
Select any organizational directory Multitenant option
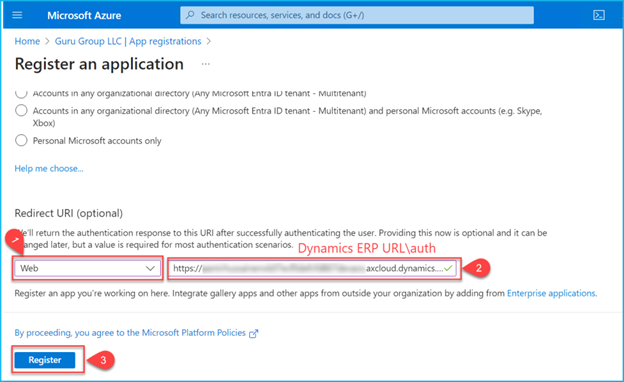(x=21, y=94)
